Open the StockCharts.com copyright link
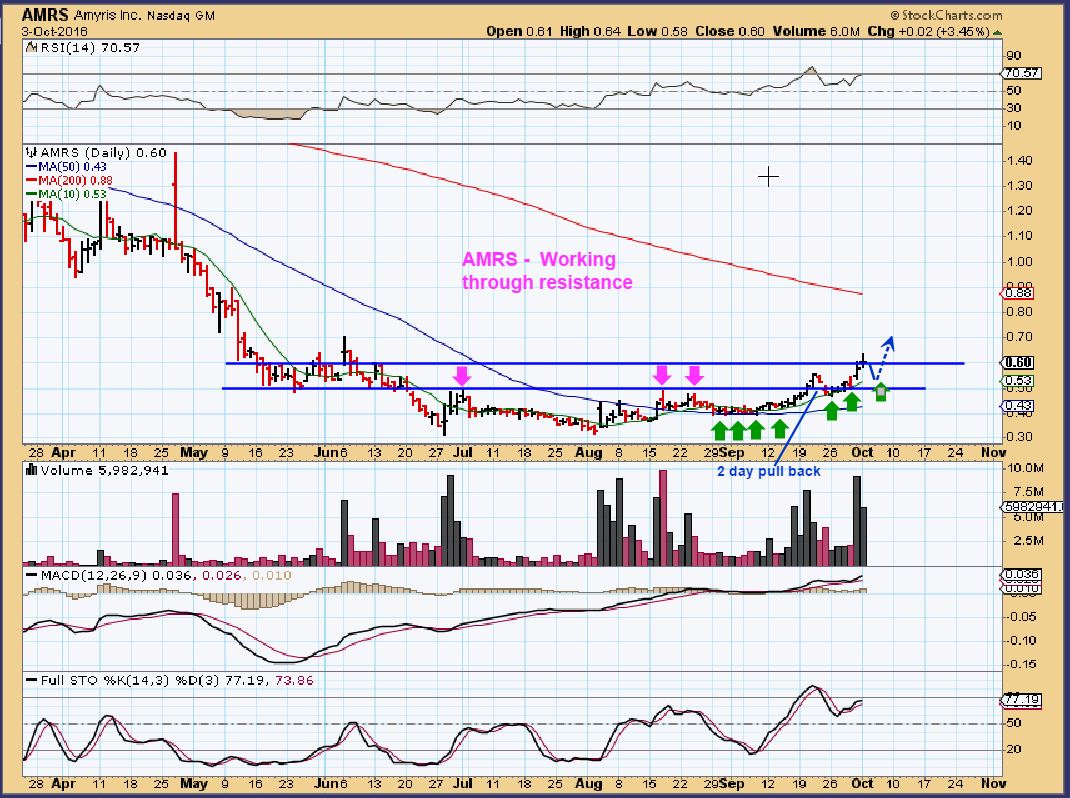This screenshot has height=798, width=1070. [x=946, y=15]
